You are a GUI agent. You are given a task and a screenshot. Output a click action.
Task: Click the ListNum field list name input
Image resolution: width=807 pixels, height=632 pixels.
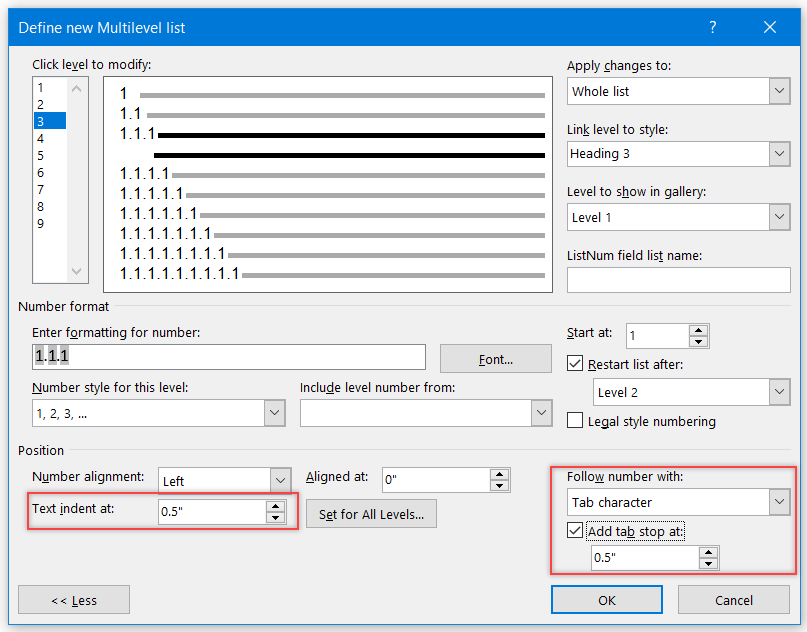(x=678, y=280)
